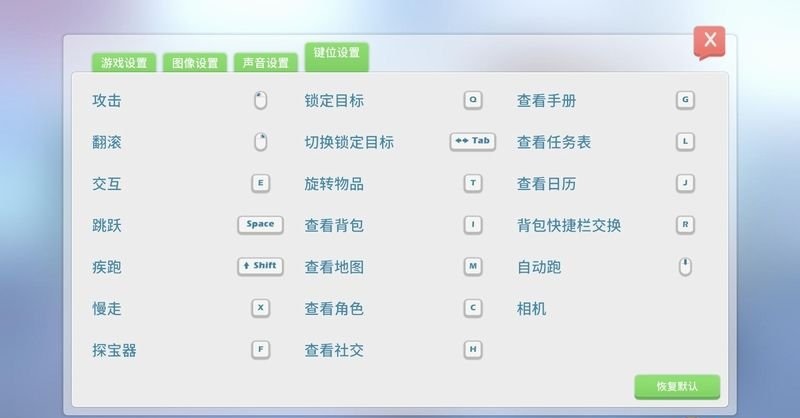Screen dimensions: 800x418
Task: Change the F key binding for 探宝器
Action: [260, 349]
